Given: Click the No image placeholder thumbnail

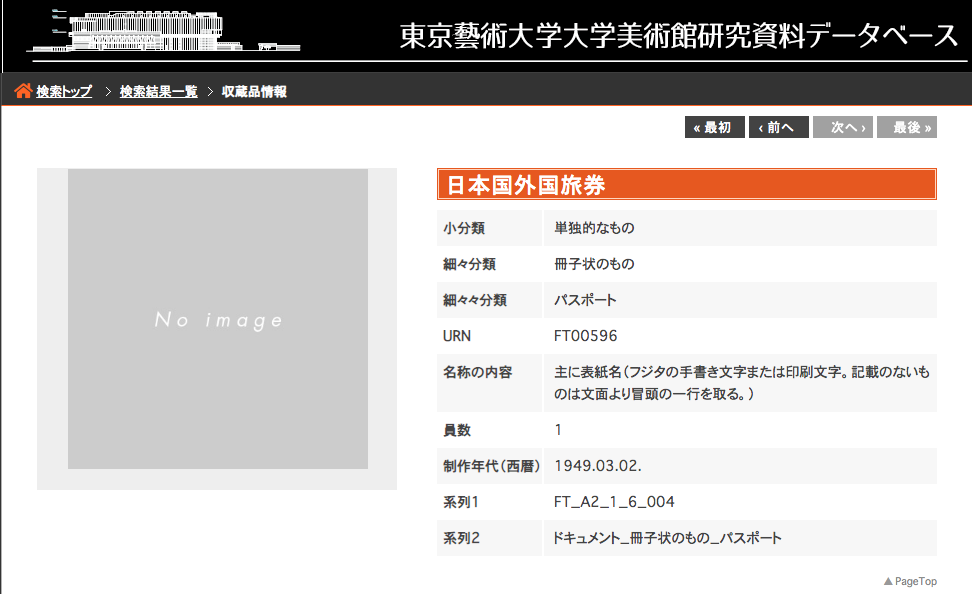Looking at the screenshot, I should 218,319.
